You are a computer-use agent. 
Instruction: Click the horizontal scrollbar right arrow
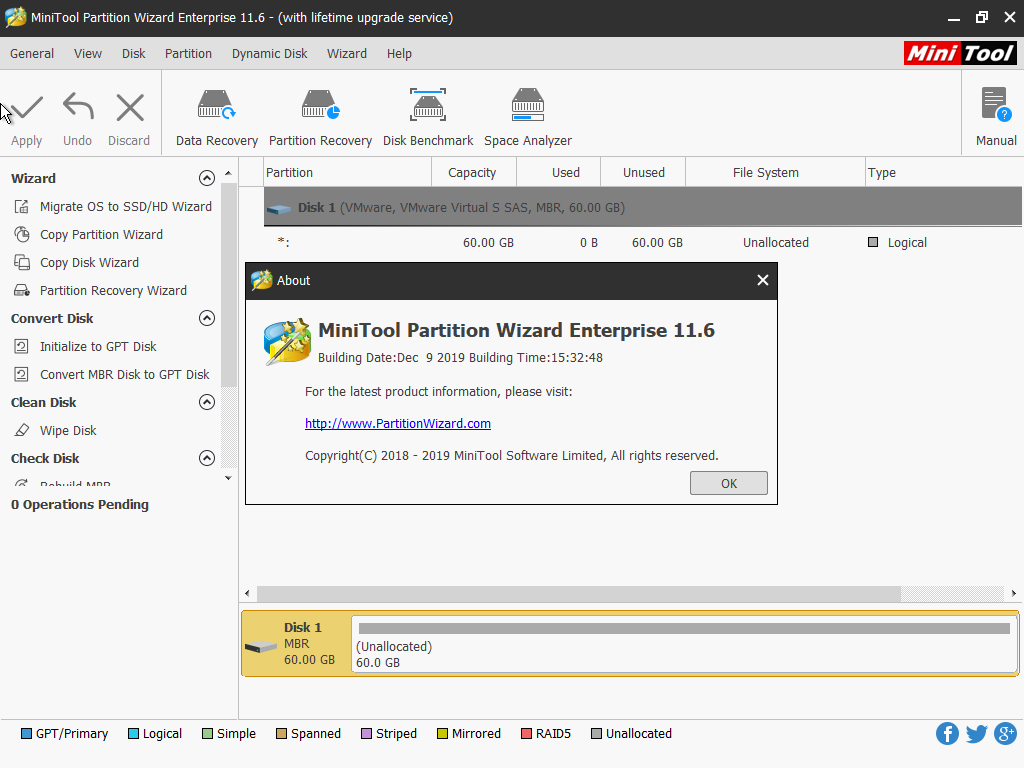pyautogui.click(x=1014, y=593)
